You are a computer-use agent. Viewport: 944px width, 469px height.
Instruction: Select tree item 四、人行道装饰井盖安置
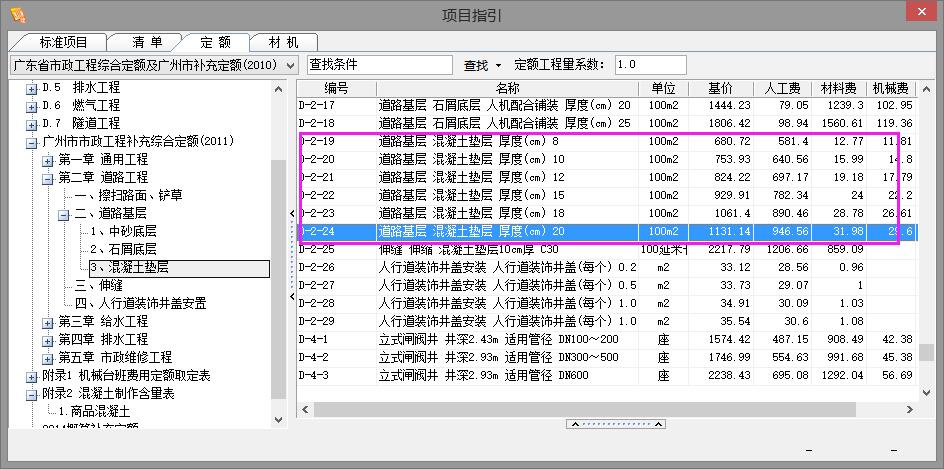[140, 303]
